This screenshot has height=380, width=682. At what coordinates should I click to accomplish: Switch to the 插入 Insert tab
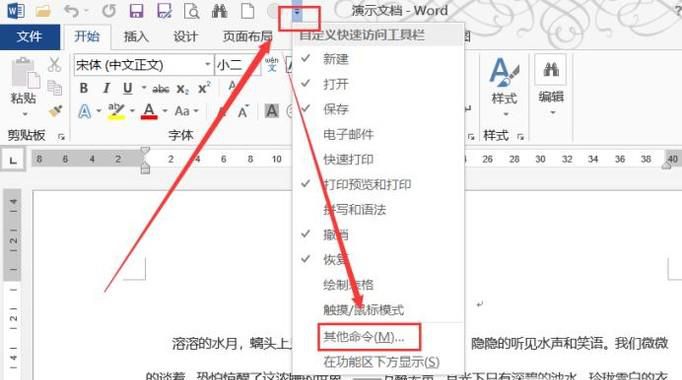tap(136, 37)
